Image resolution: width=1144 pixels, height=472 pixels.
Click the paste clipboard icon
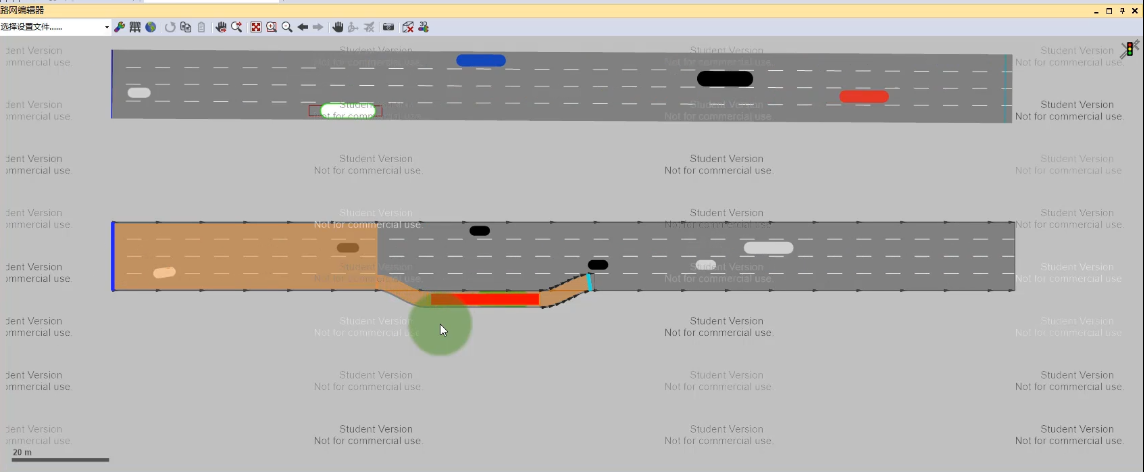(x=201, y=27)
